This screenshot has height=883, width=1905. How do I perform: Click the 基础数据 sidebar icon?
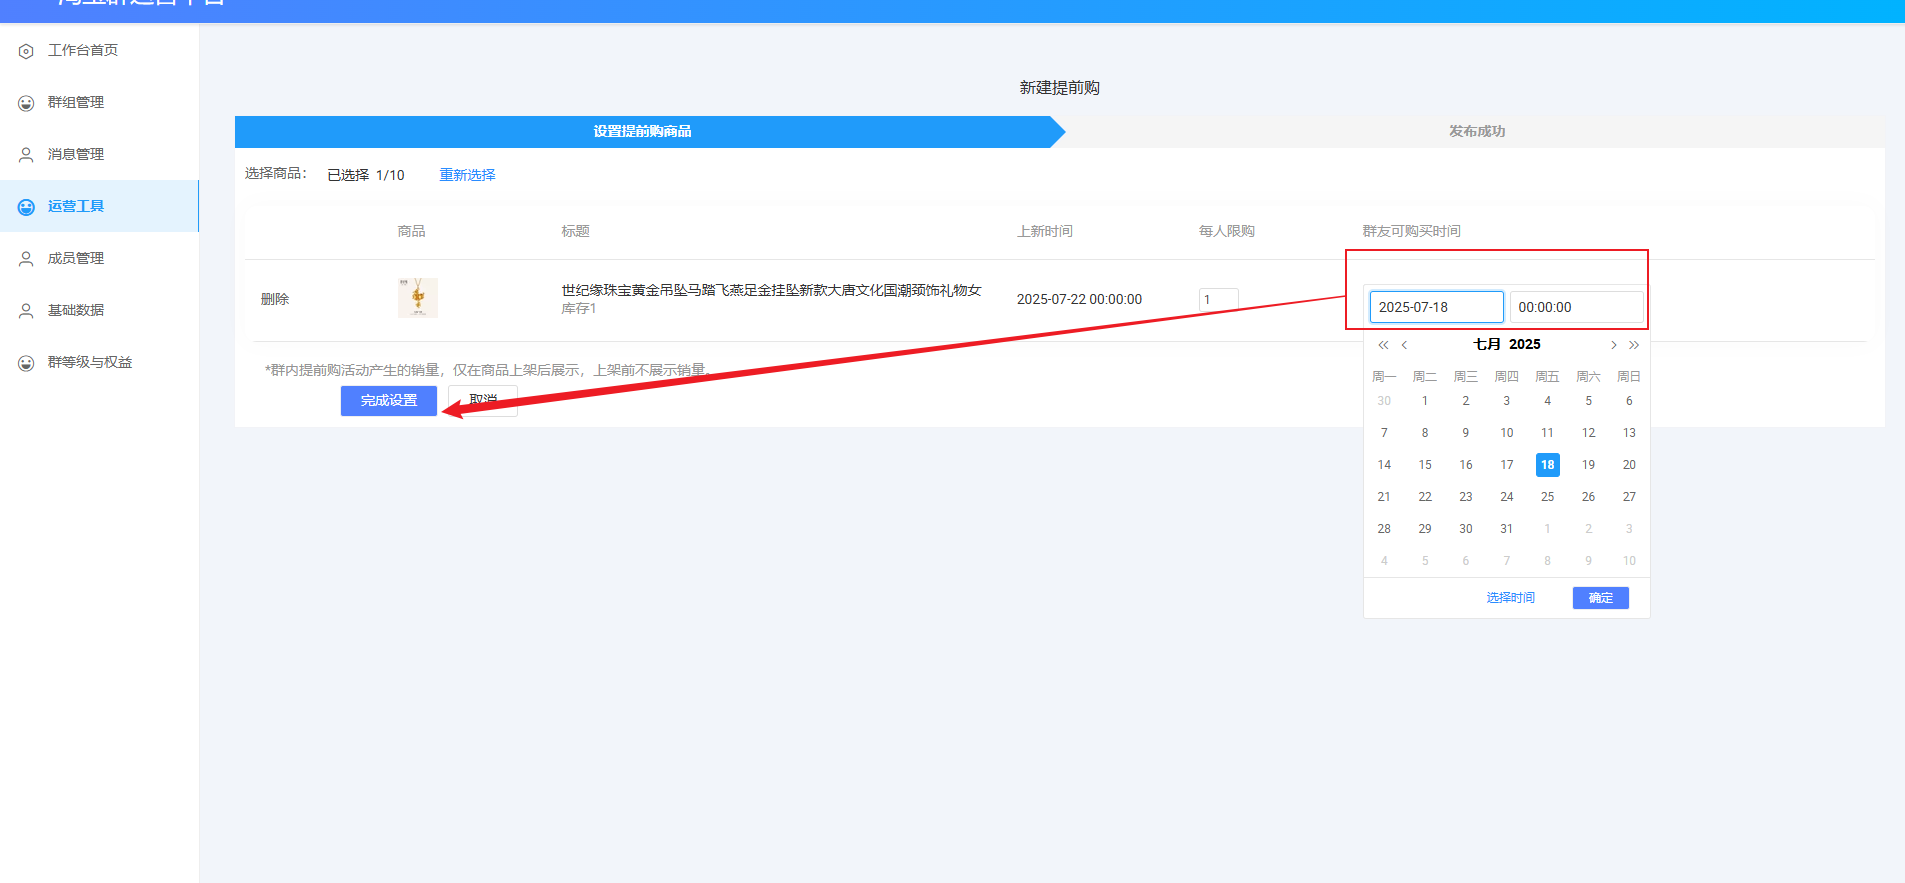[26, 311]
